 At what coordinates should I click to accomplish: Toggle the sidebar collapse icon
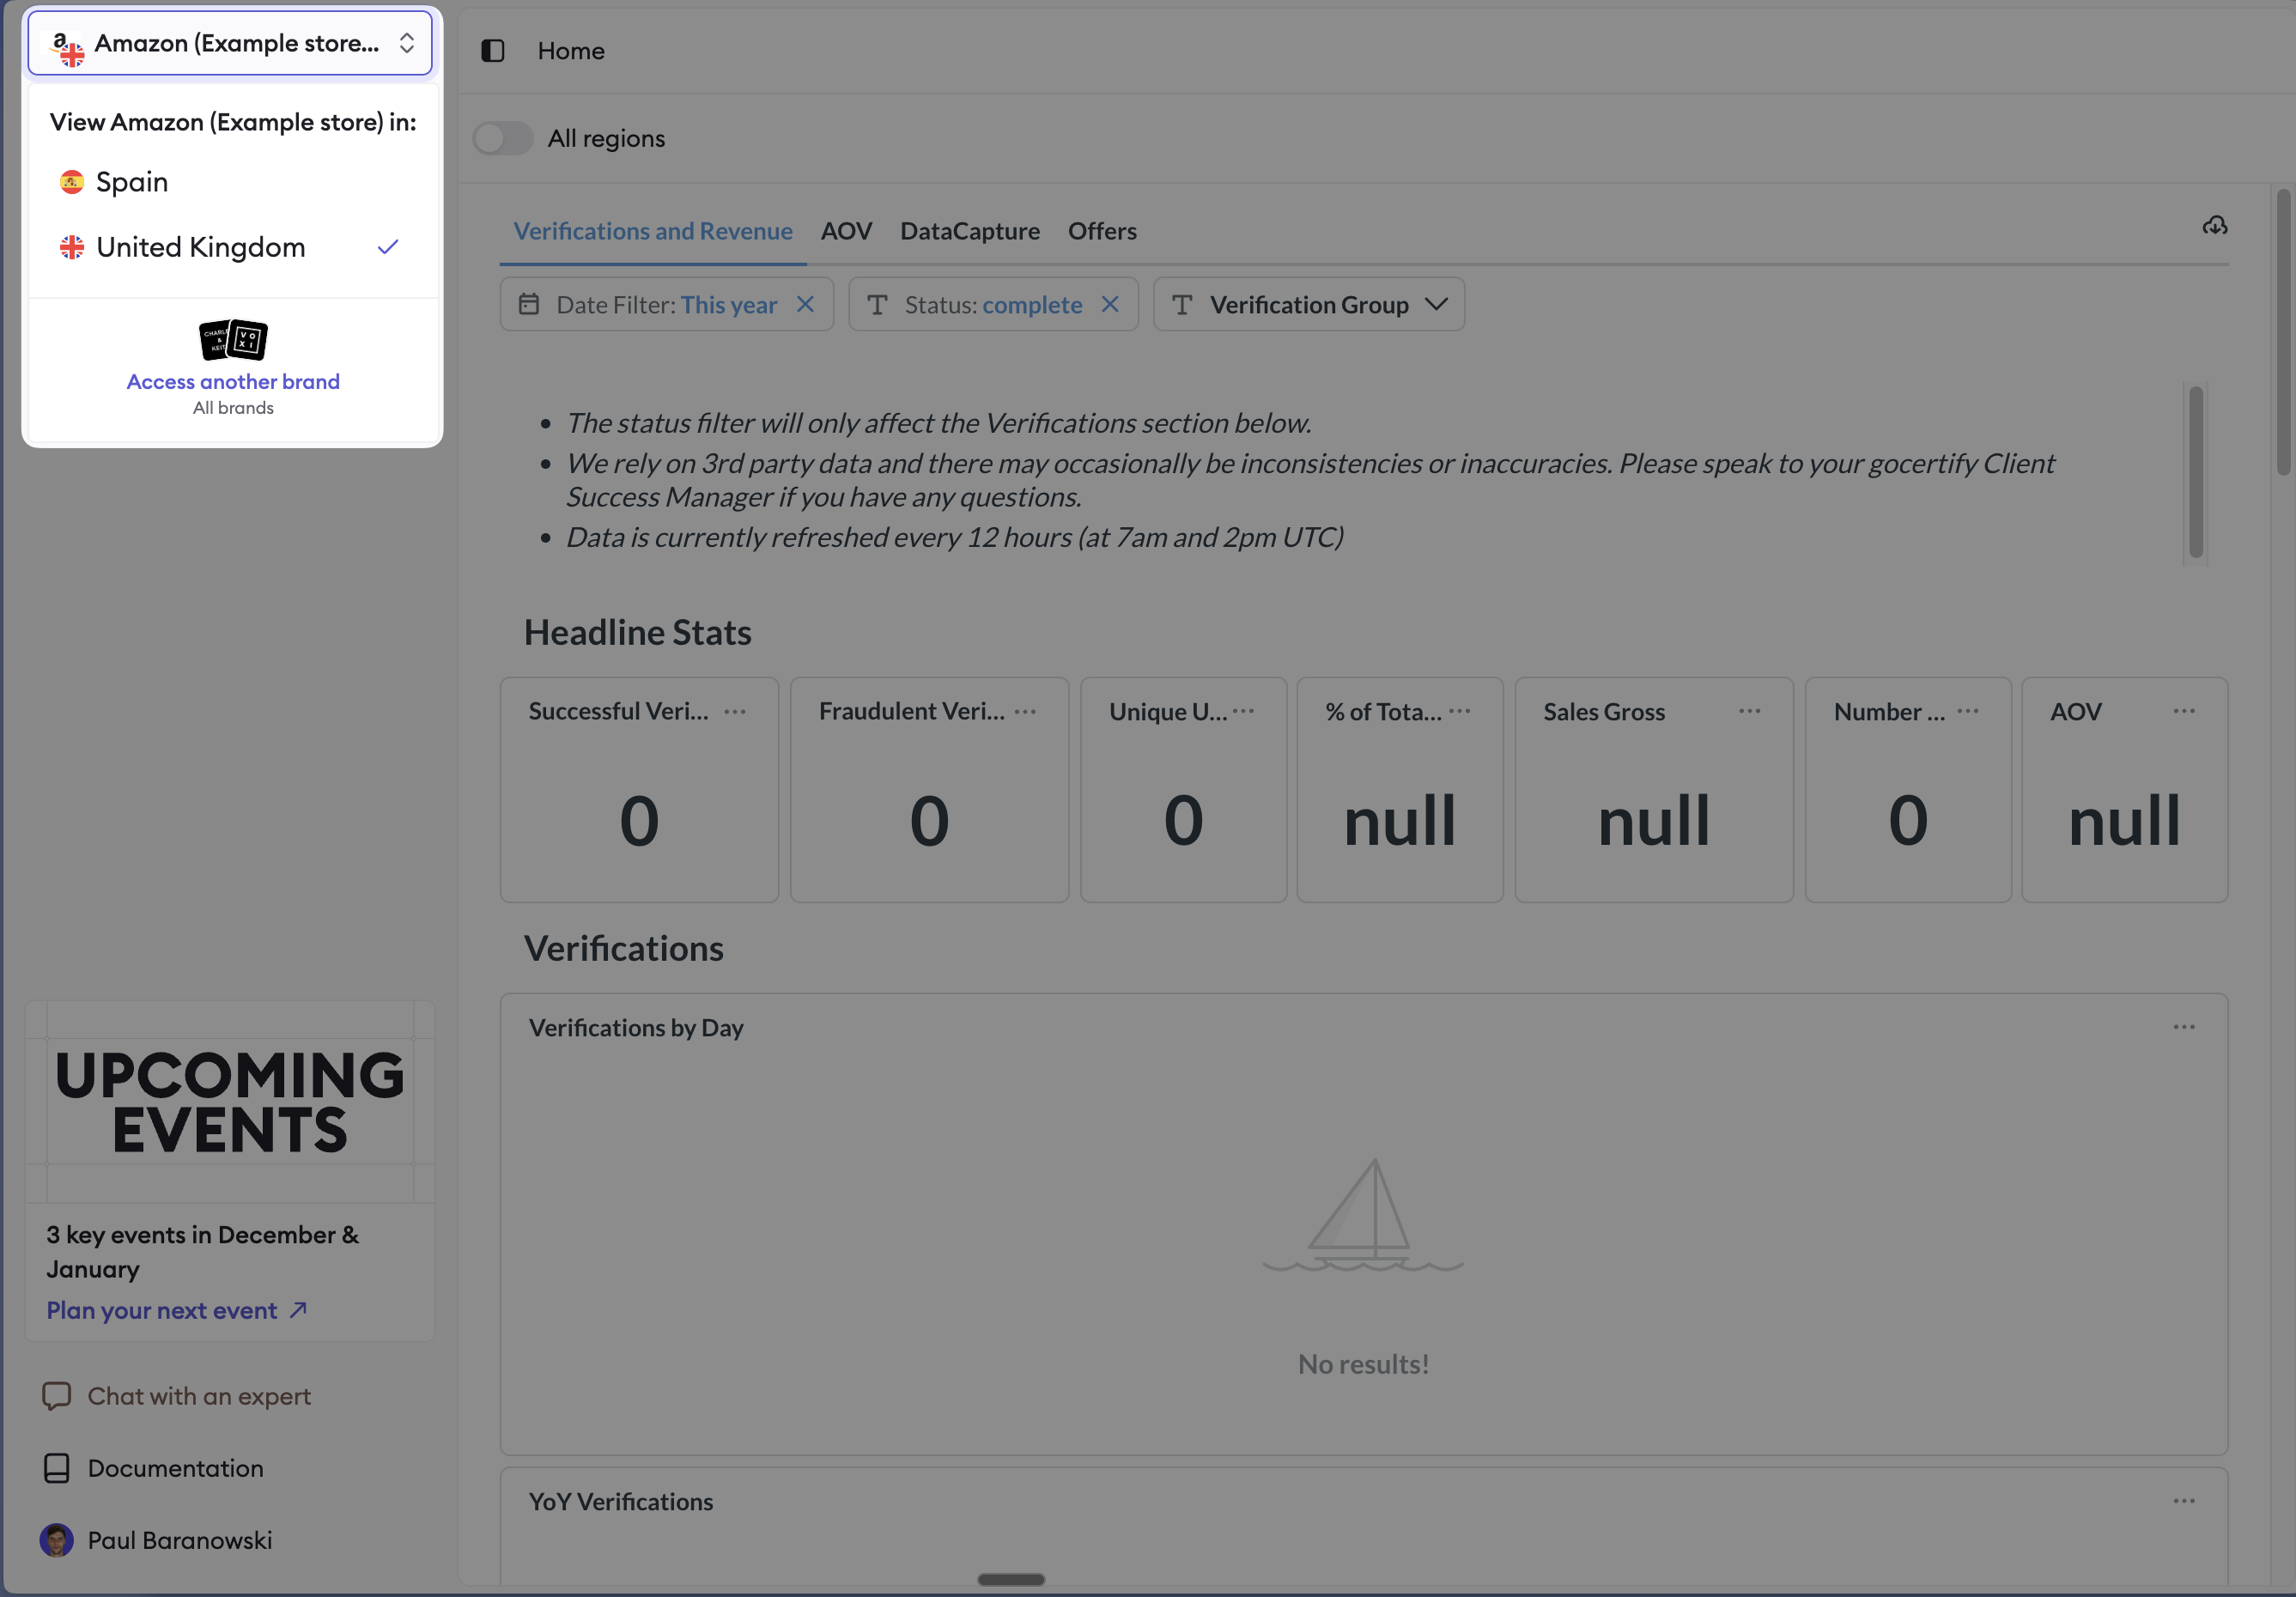(493, 51)
